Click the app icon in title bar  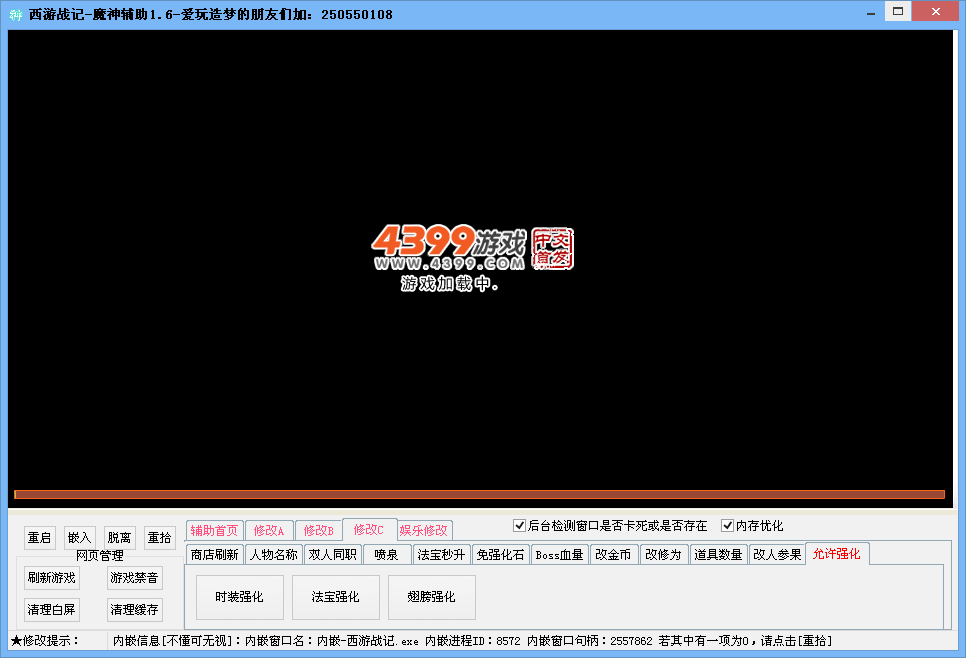(15, 14)
